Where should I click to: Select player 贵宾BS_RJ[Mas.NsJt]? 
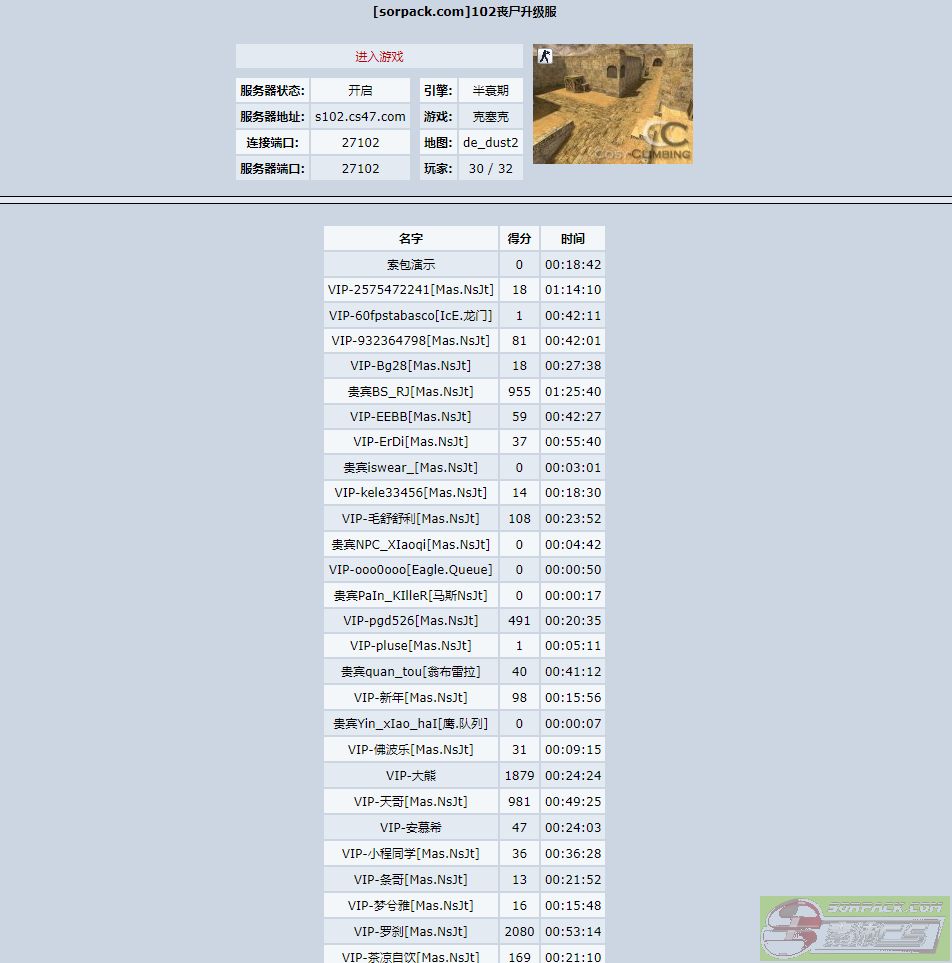tap(411, 391)
